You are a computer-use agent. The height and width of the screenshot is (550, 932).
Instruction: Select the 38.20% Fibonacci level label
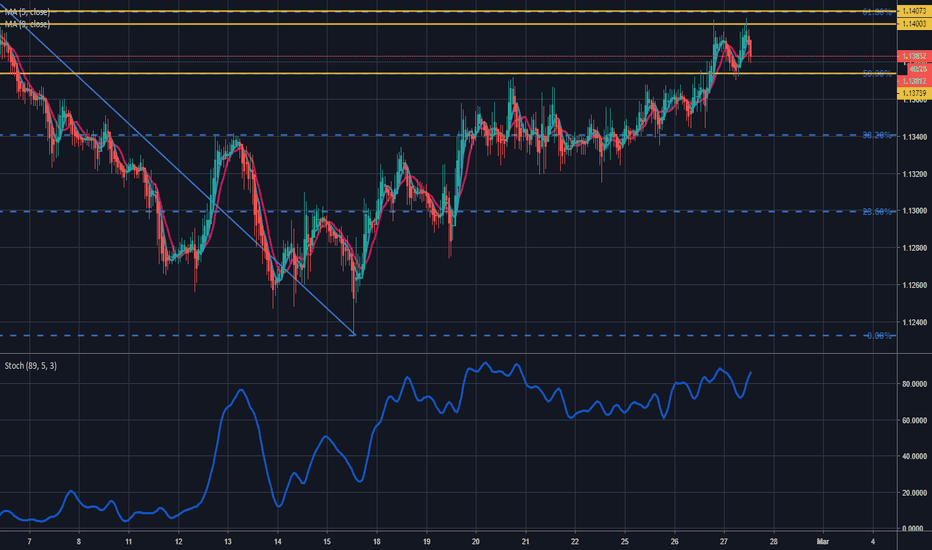click(877, 136)
